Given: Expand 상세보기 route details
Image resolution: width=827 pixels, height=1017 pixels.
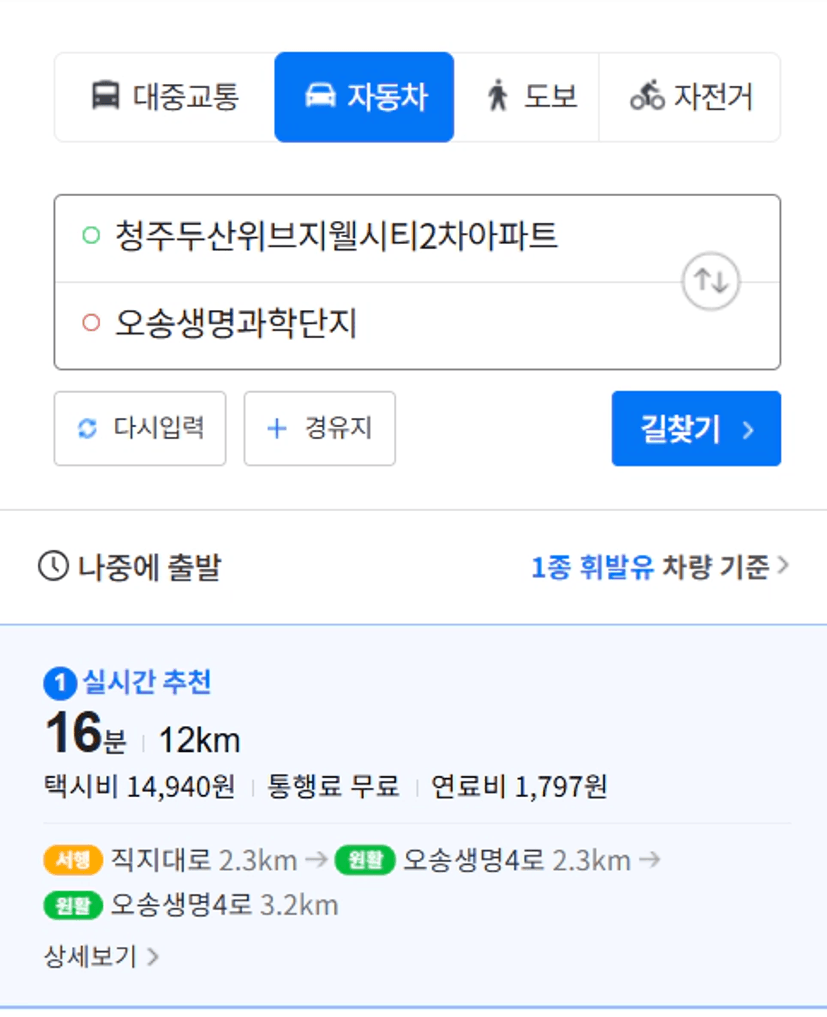Looking at the screenshot, I should click(101, 956).
